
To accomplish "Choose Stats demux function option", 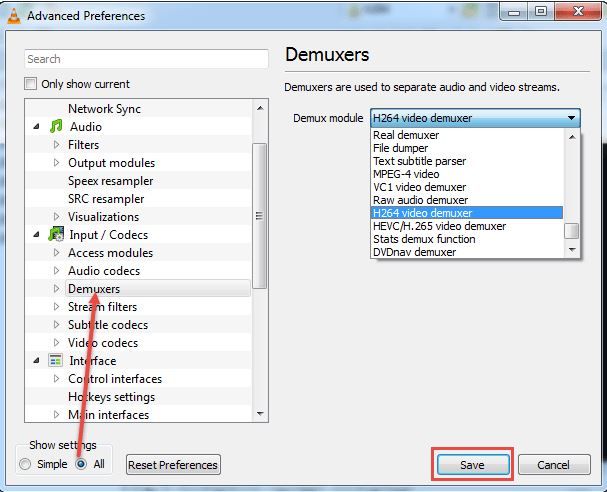I will coord(467,239).
